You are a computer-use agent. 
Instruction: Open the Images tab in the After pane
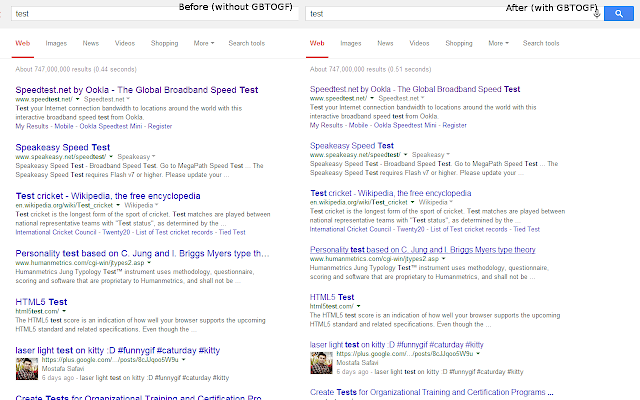point(351,43)
